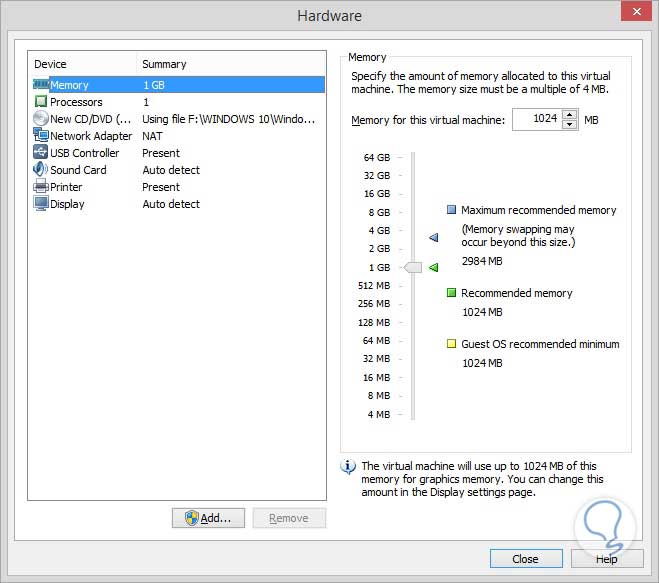Click the 16 GB slider label

[x=377, y=193]
